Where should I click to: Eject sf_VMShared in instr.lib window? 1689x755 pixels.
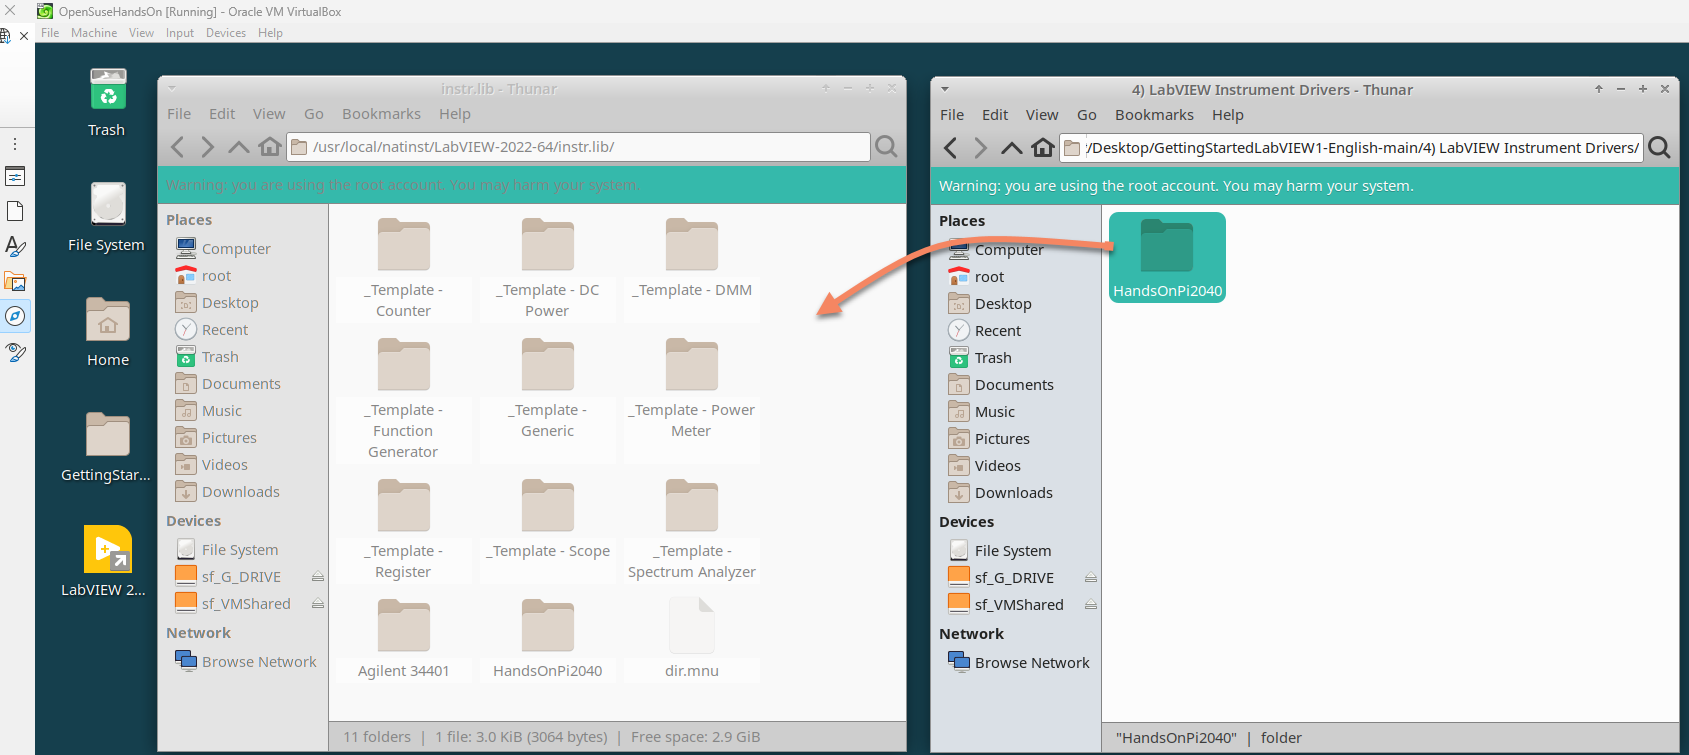tap(317, 604)
